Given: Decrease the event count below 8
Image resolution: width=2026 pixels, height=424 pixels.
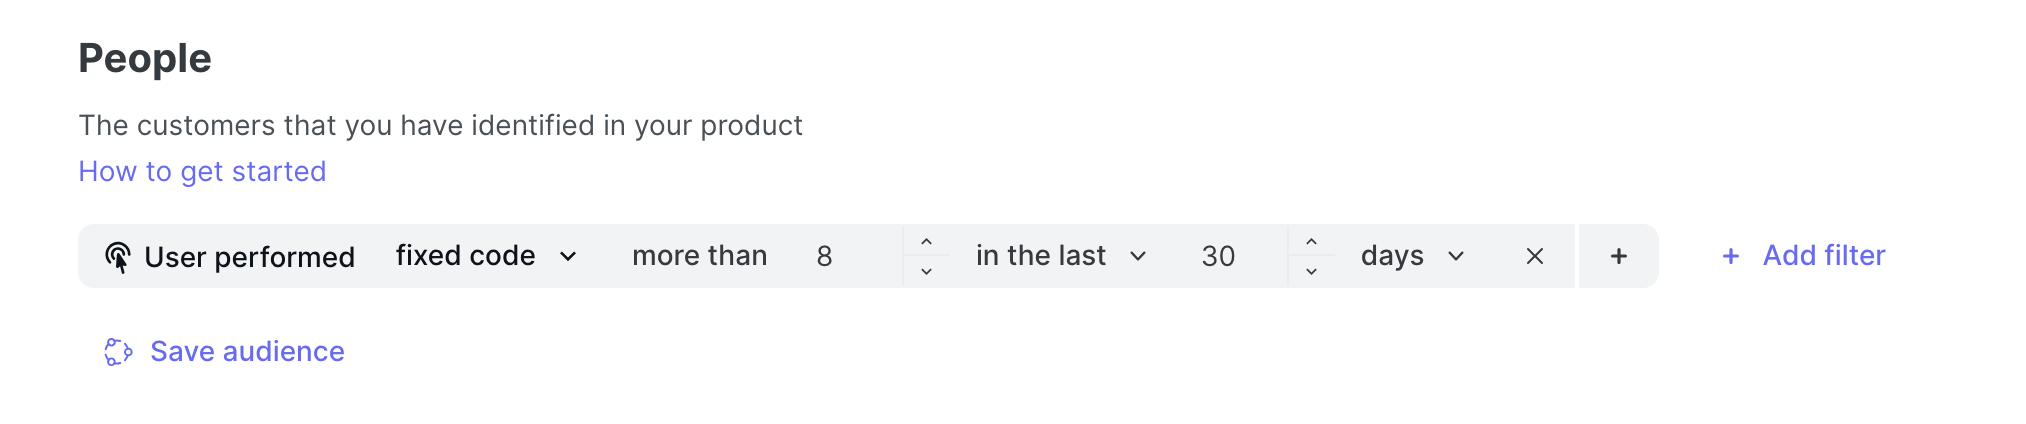Looking at the screenshot, I should [x=926, y=271].
